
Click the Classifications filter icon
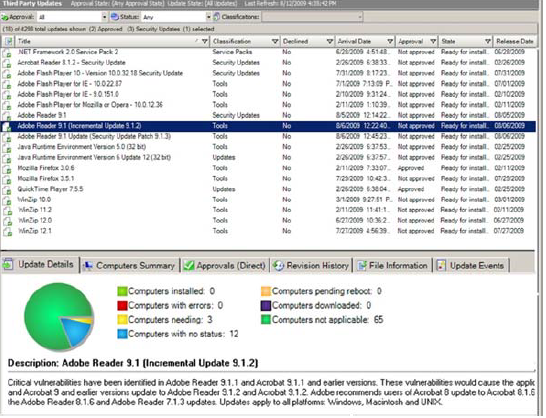coord(217,17)
